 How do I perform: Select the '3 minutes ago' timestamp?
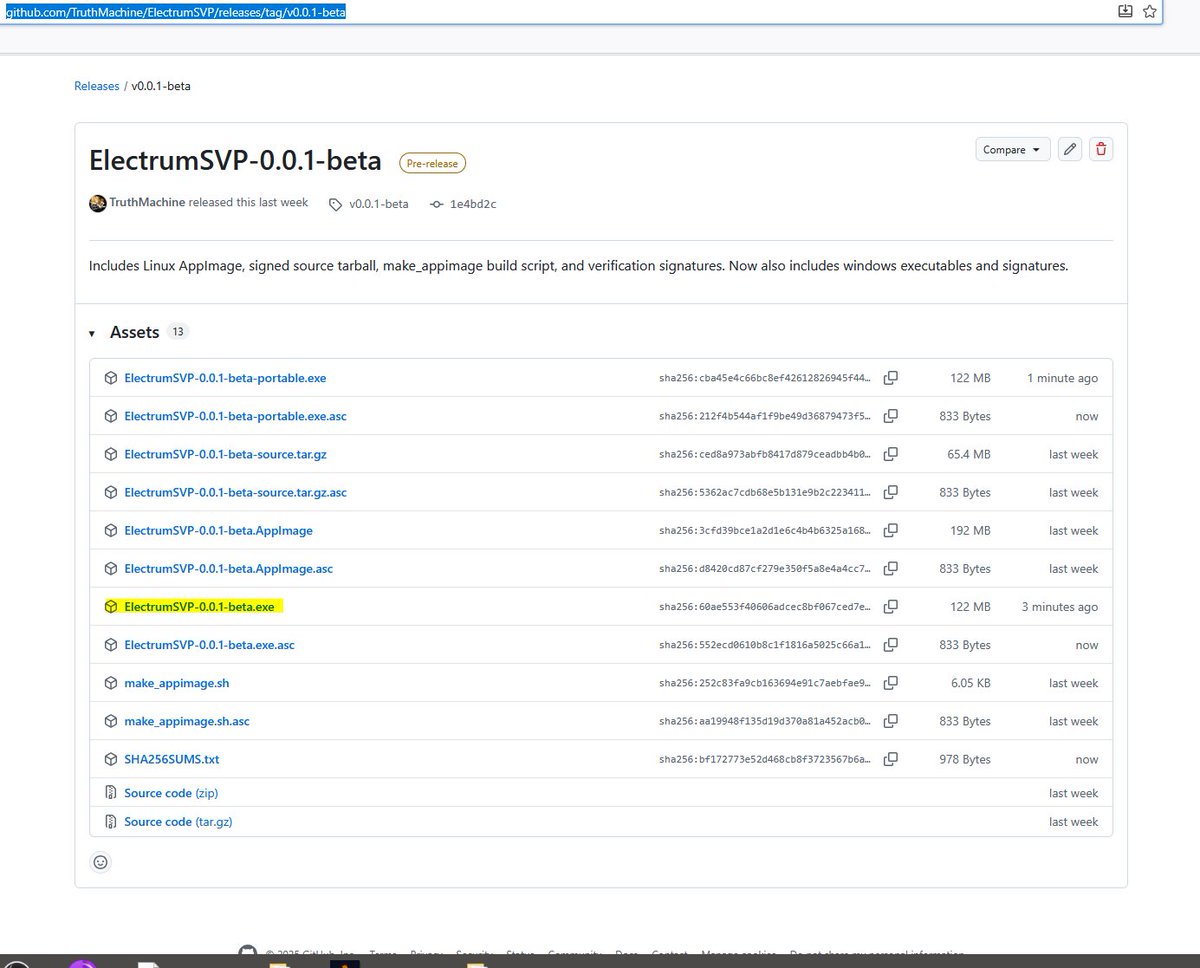pos(1059,607)
